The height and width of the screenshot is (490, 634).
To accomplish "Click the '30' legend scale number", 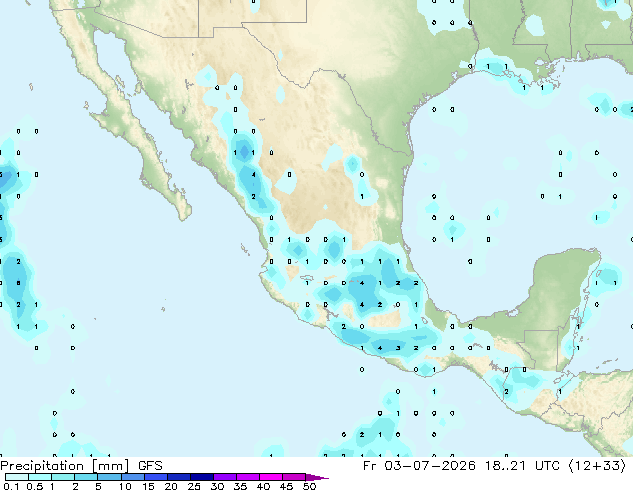I will click(x=217, y=486).
